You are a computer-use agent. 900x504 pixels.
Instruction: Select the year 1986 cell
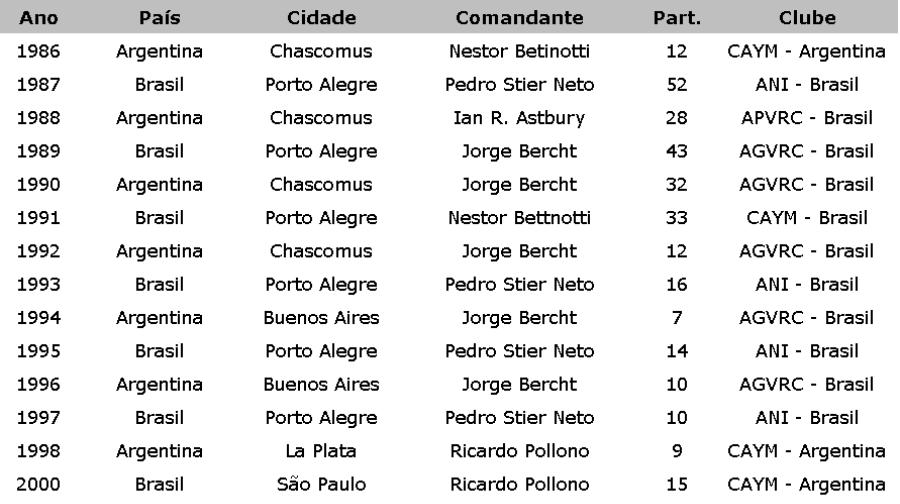click(x=38, y=51)
